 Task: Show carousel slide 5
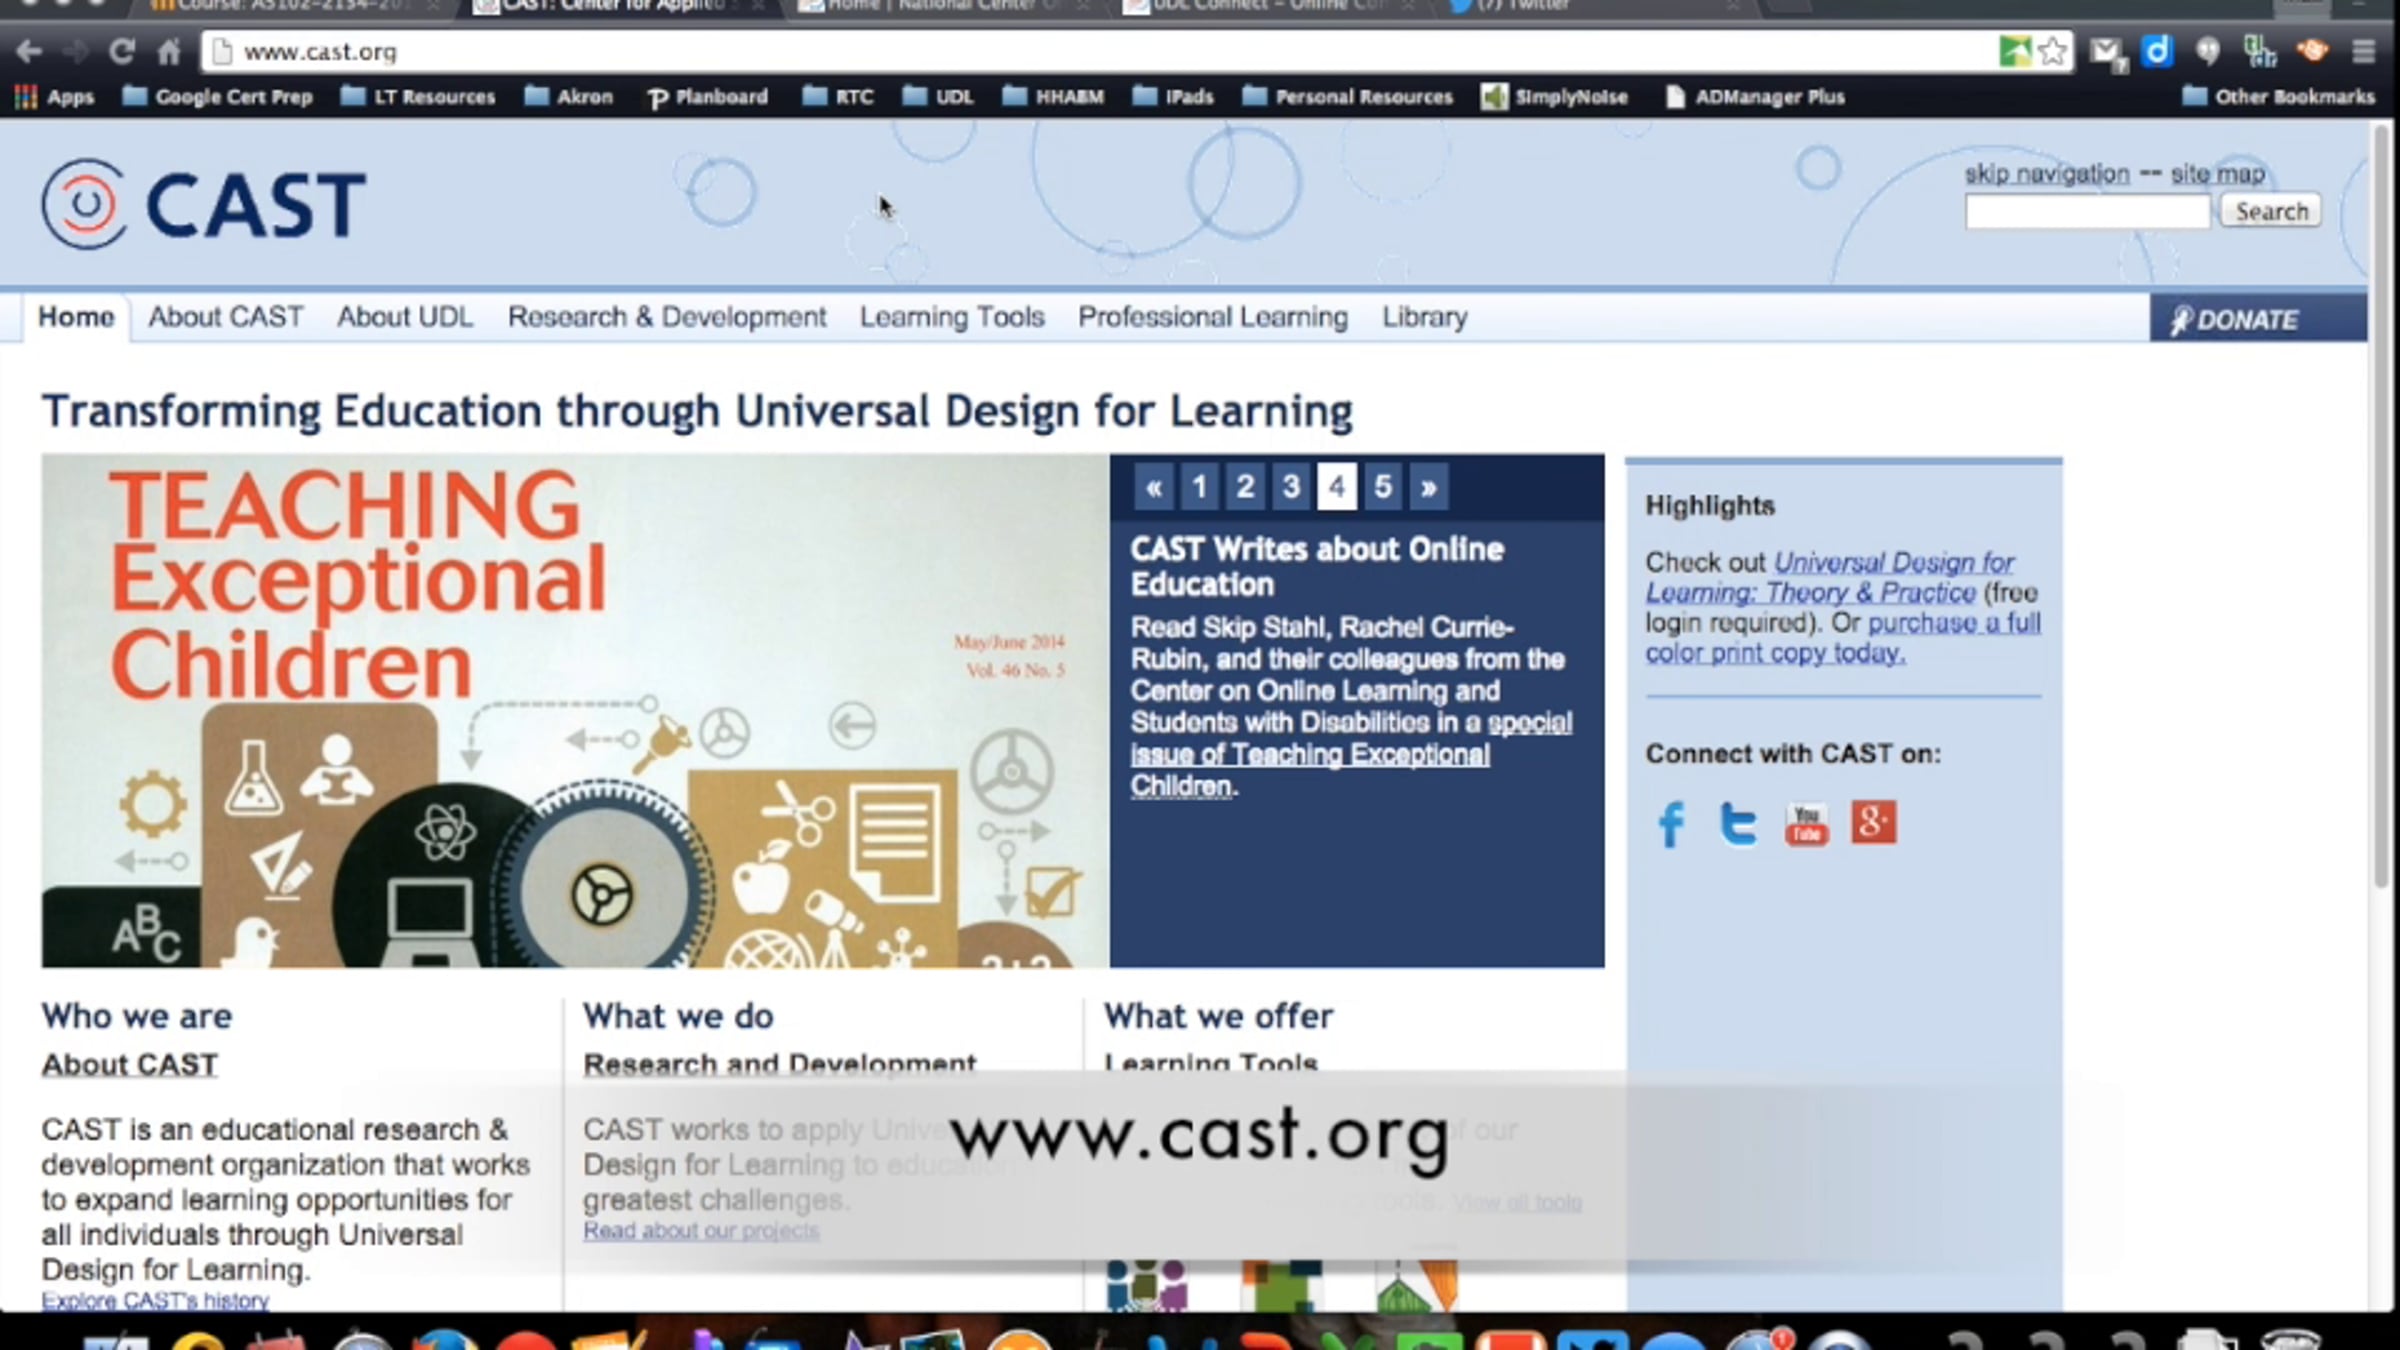coord(1383,487)
